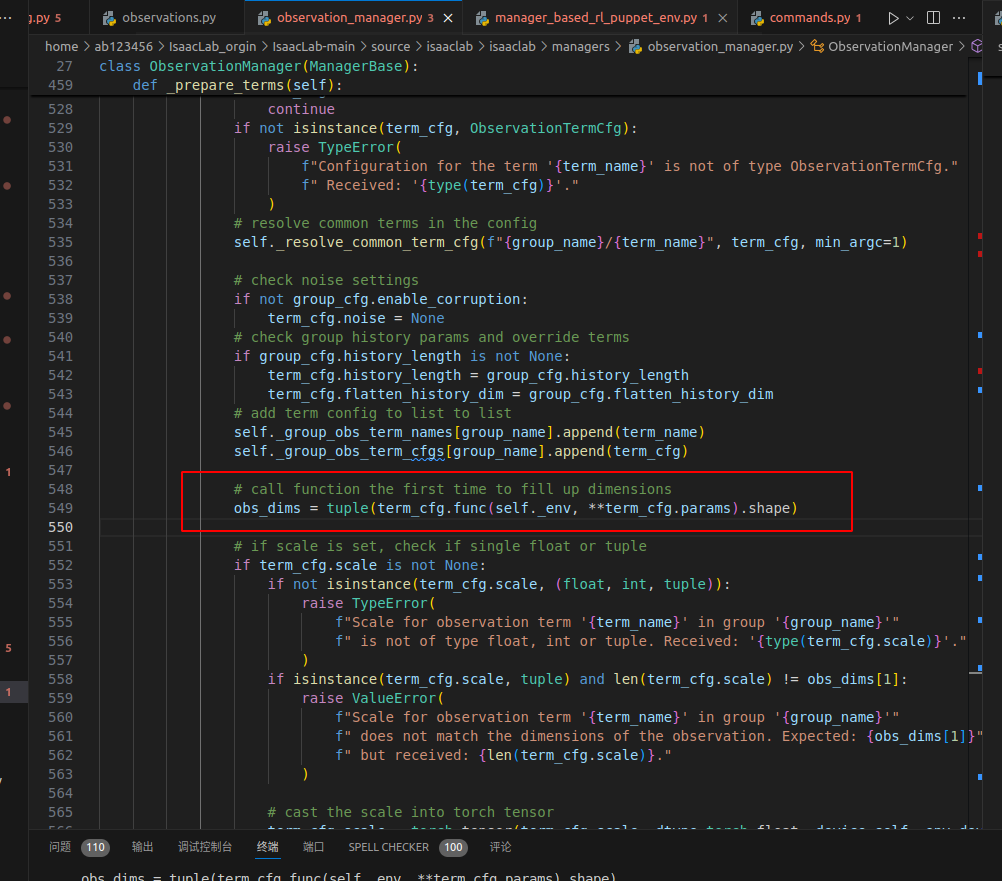Click 'ObservationTermCfg' on line 529
This screenshot has width=1002, height=881.
click(x=545, y=128)
